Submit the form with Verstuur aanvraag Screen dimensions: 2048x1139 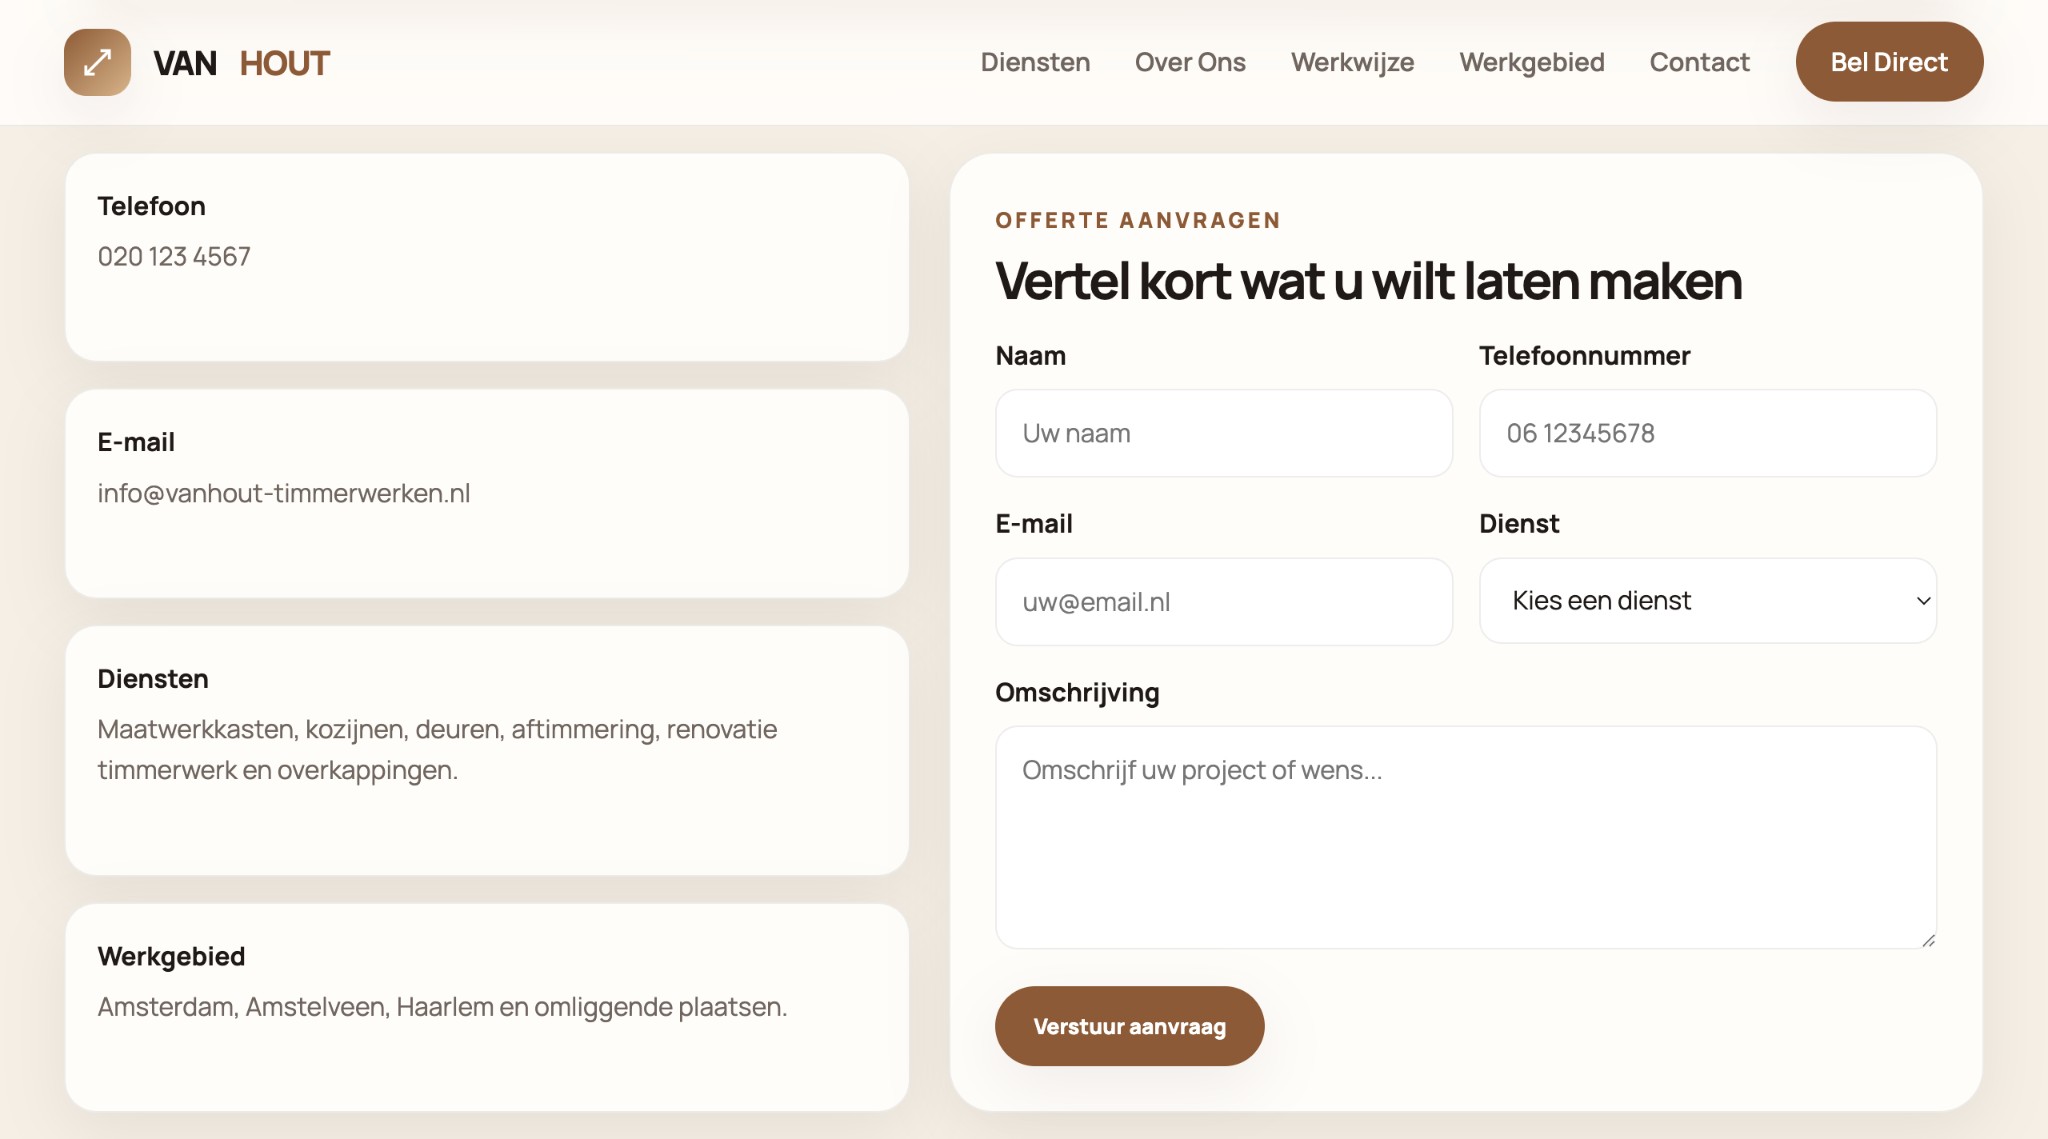pos(1129,1025)
